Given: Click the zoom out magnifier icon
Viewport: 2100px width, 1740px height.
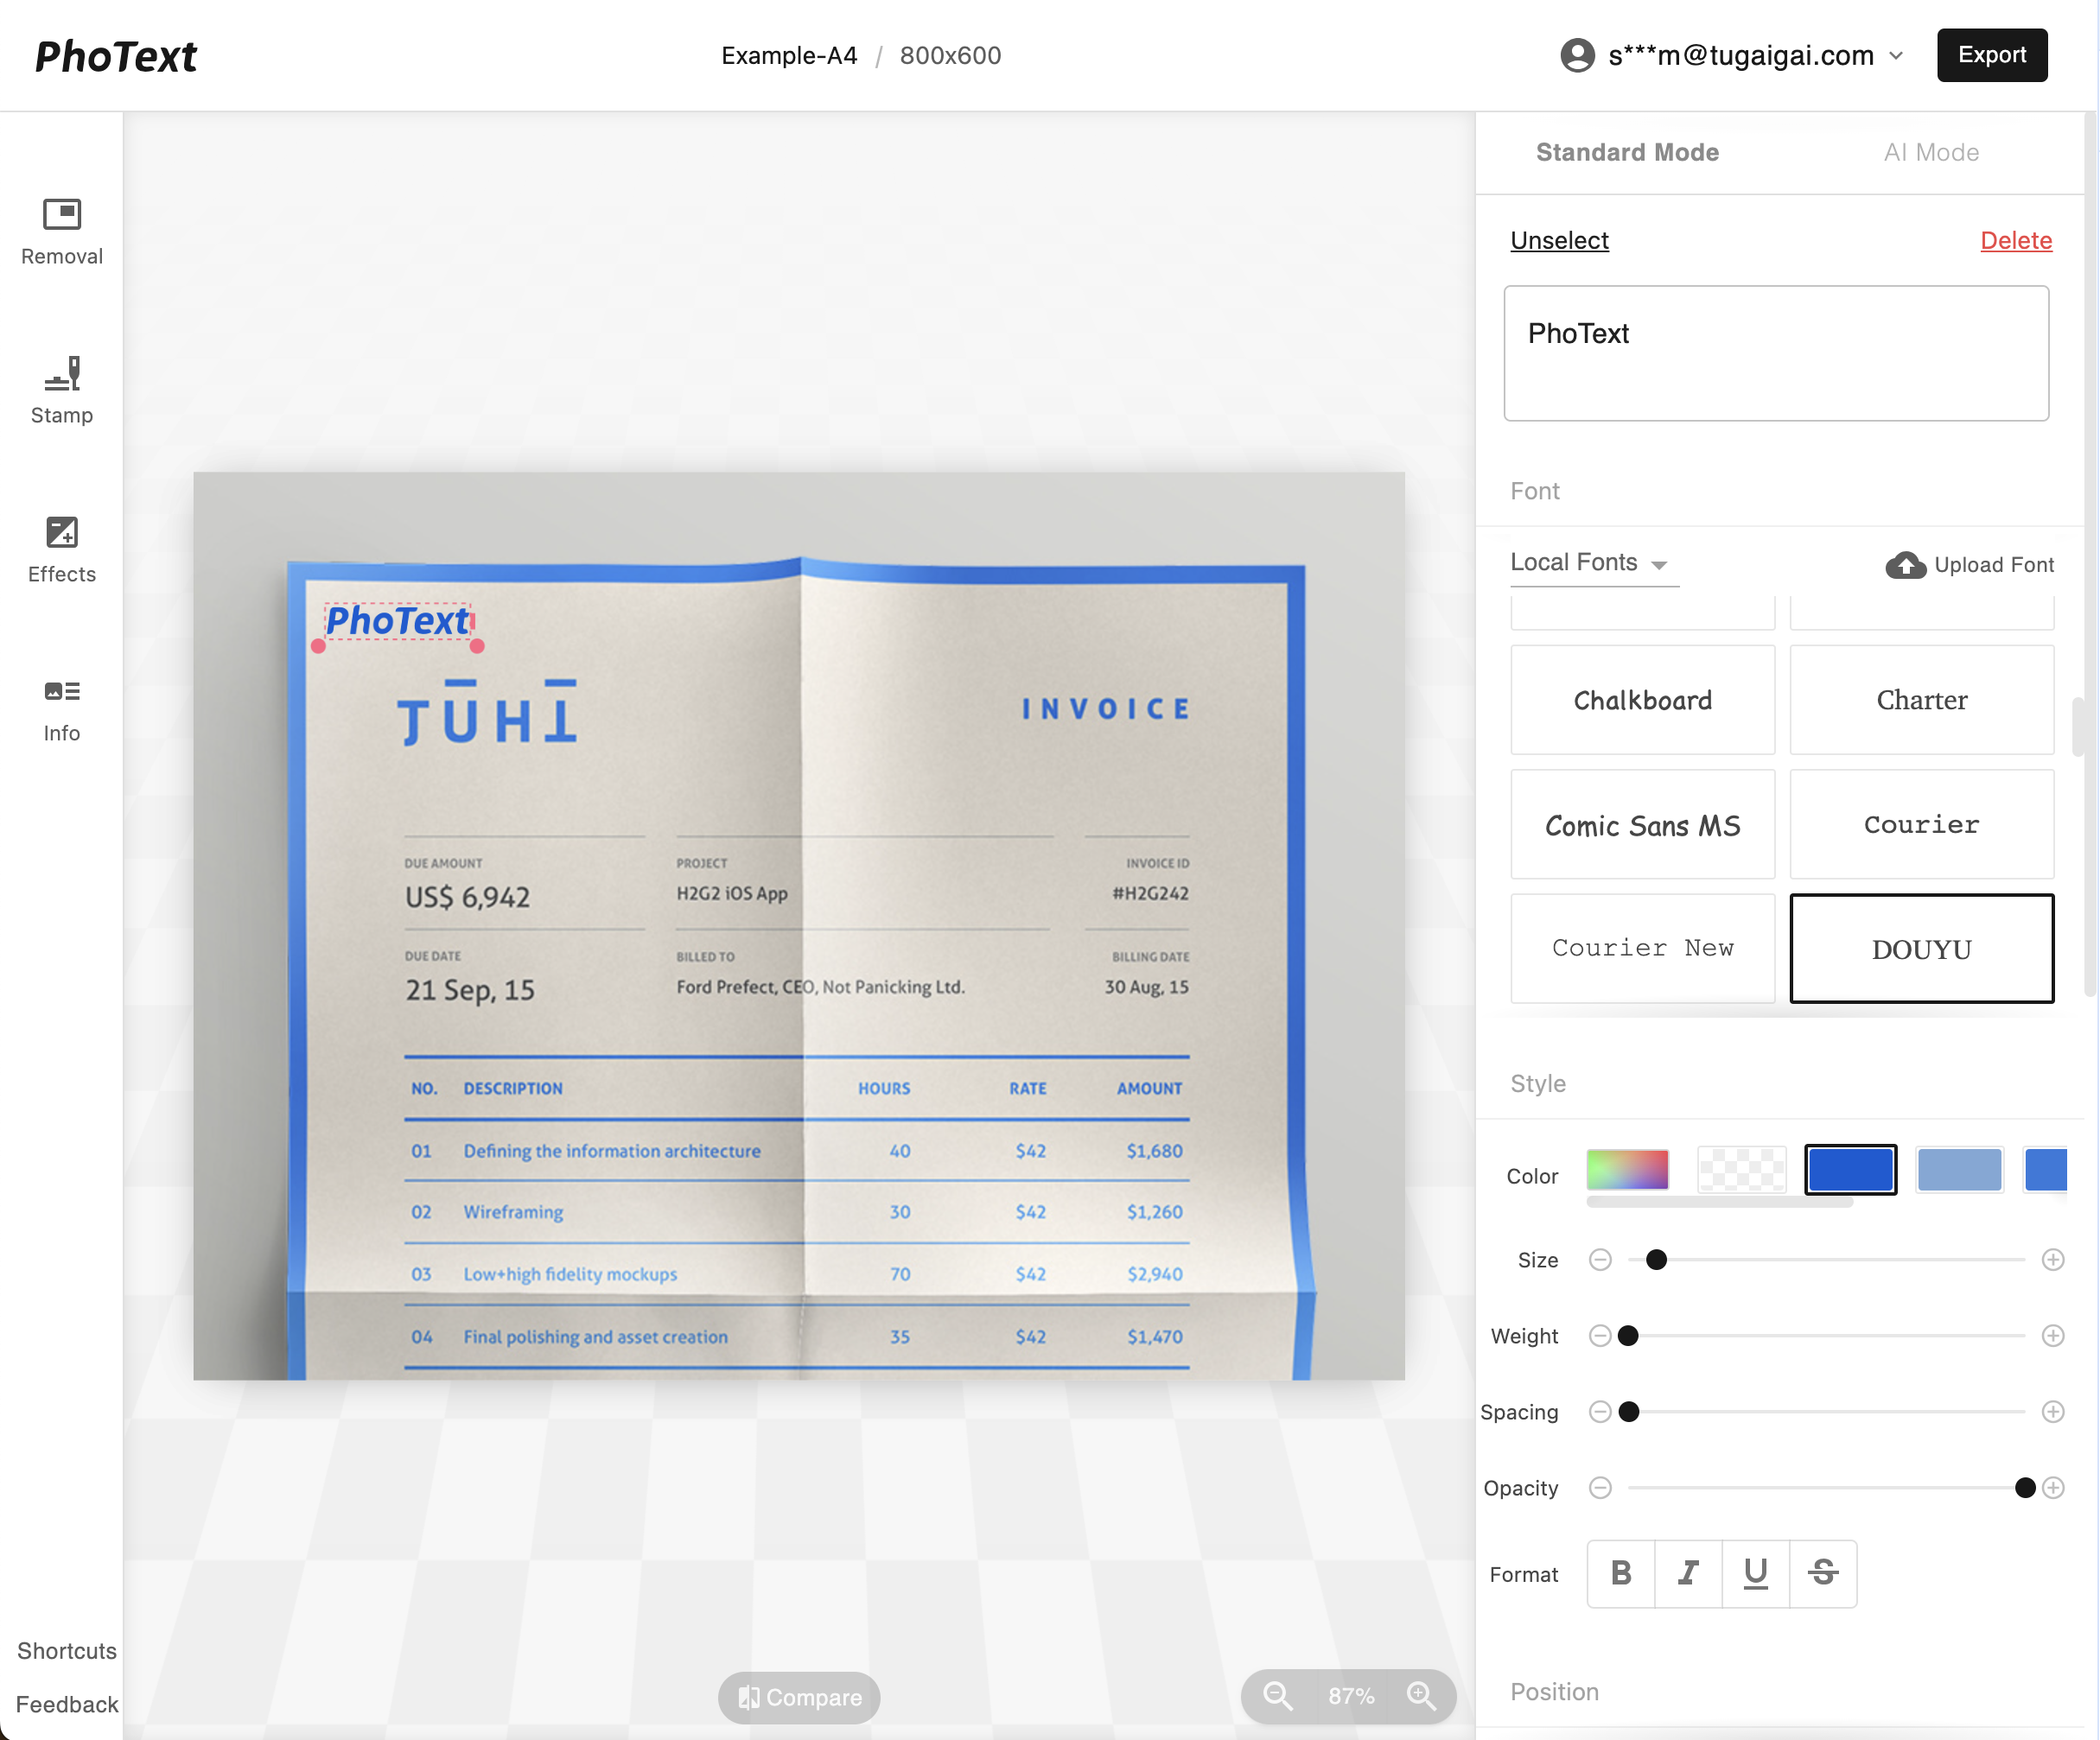Looking at the screenshot, I should [1277, 1696].
